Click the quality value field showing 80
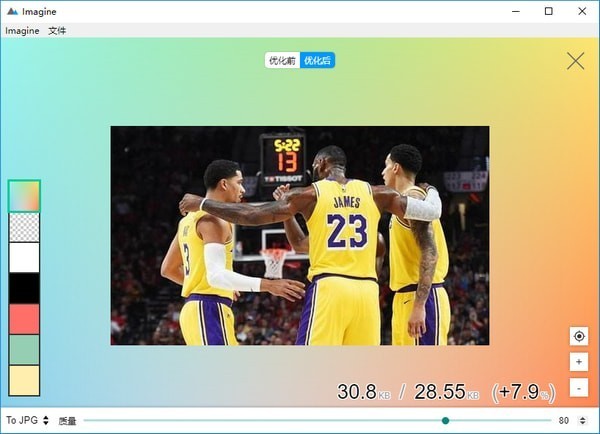 (563, 421)
